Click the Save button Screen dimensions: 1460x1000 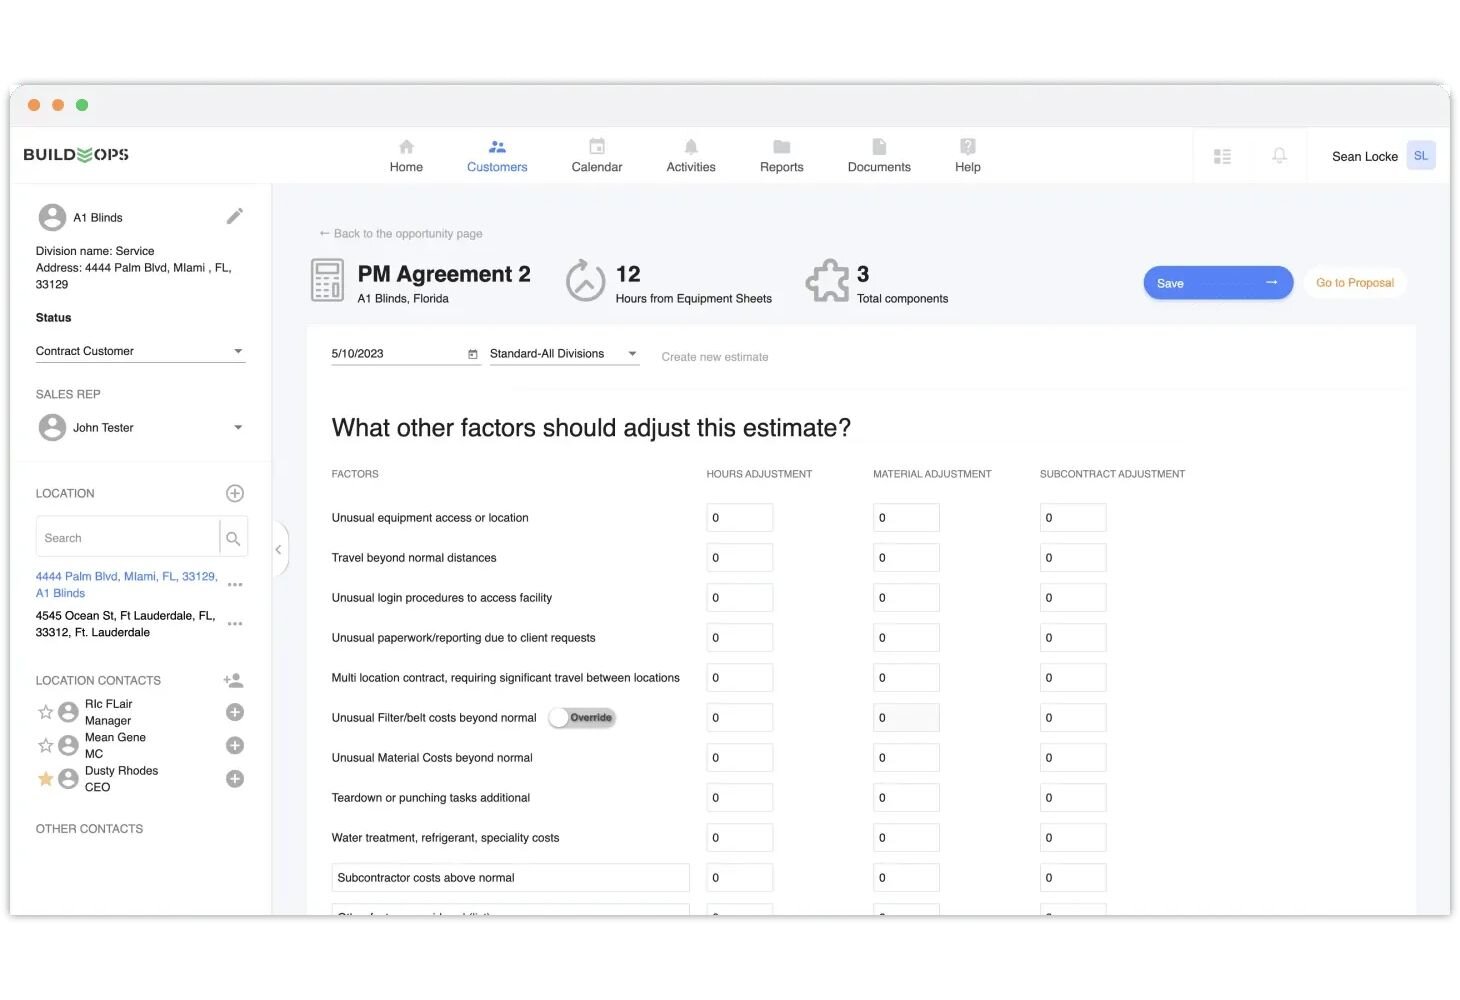1218,282
